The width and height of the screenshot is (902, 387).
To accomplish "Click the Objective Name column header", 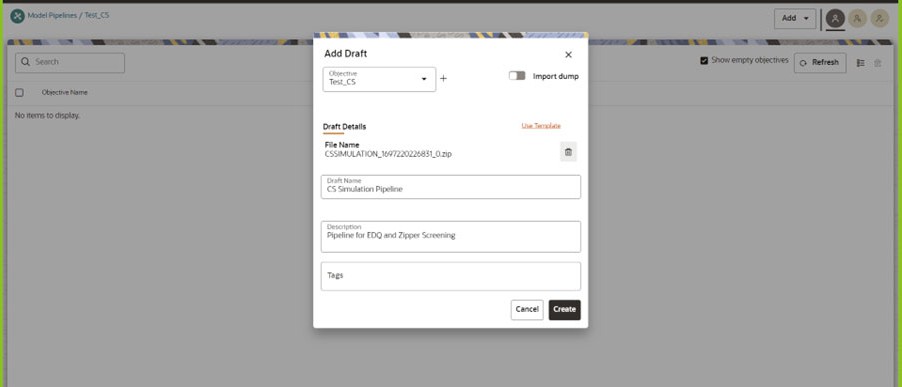I will [x=64, y=93].
